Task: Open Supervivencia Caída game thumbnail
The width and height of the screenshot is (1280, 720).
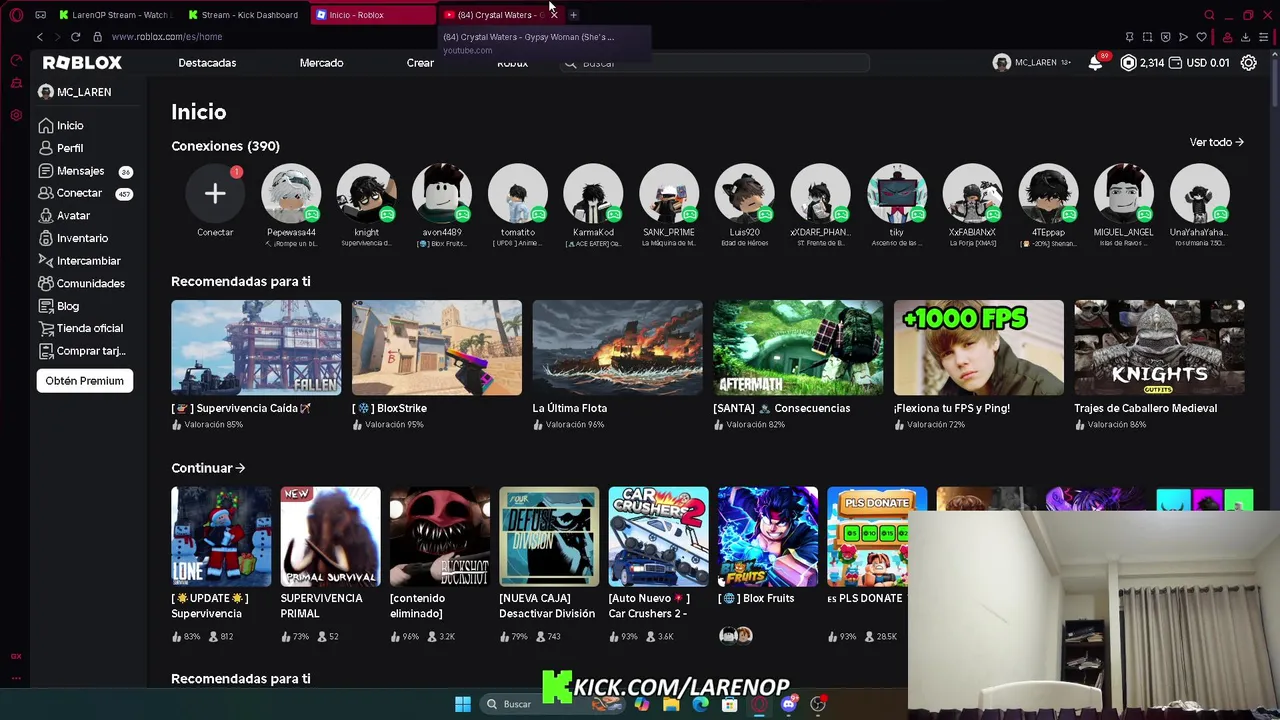Action: pos(256,347)
